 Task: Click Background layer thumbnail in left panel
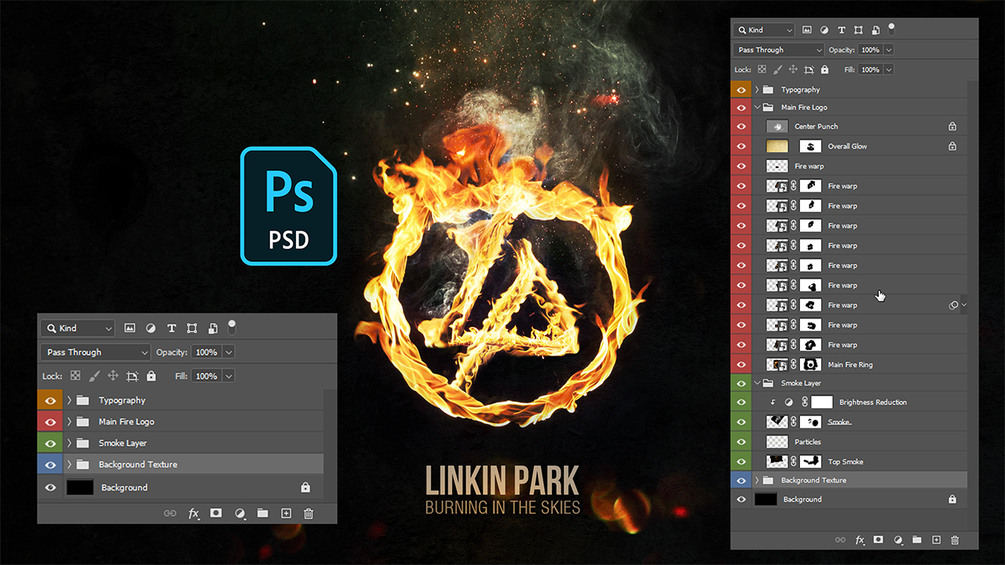[x=80, y=487]
